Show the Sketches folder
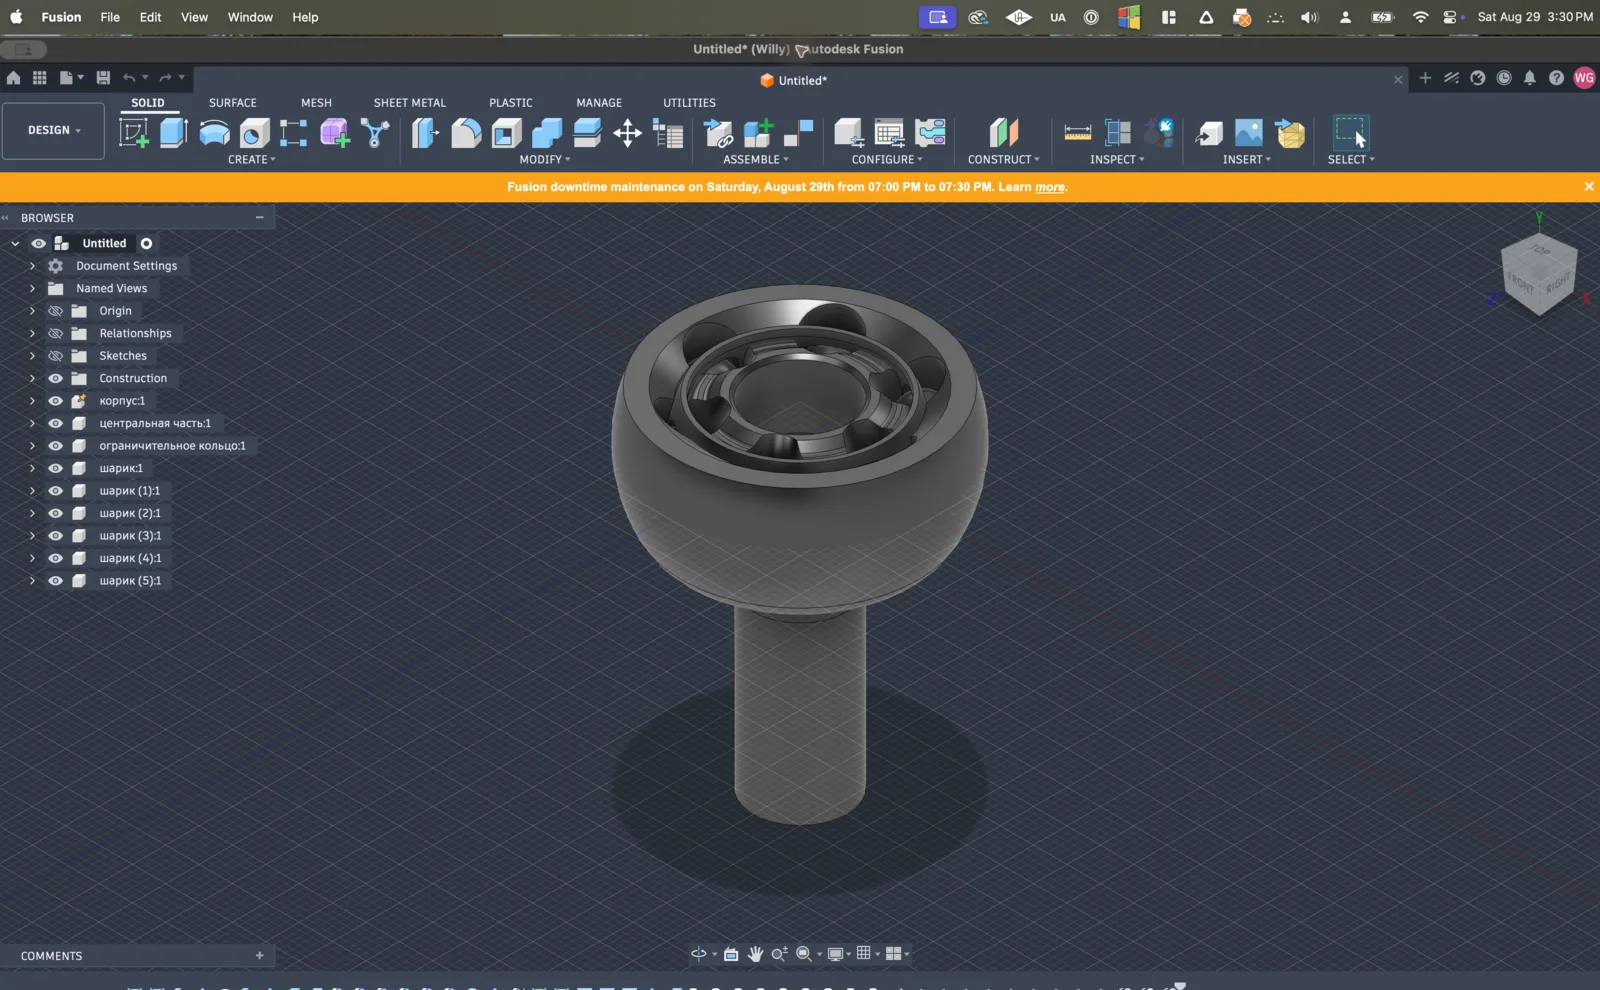The image size is (1600, 990). (x=56, y=356)
